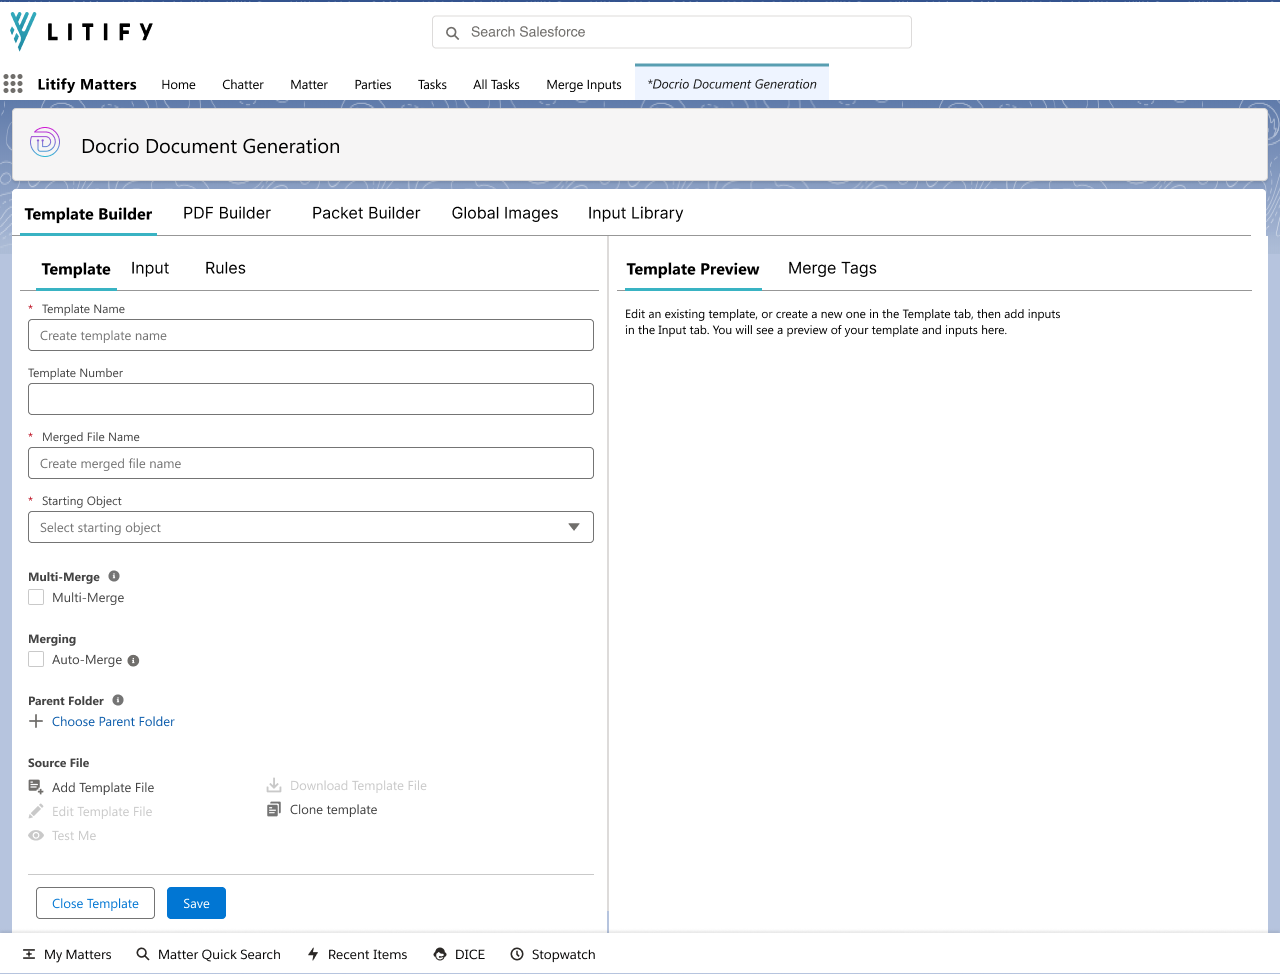
Task: Enable the Auto-Merge checkbox
Action: [36, 659]
